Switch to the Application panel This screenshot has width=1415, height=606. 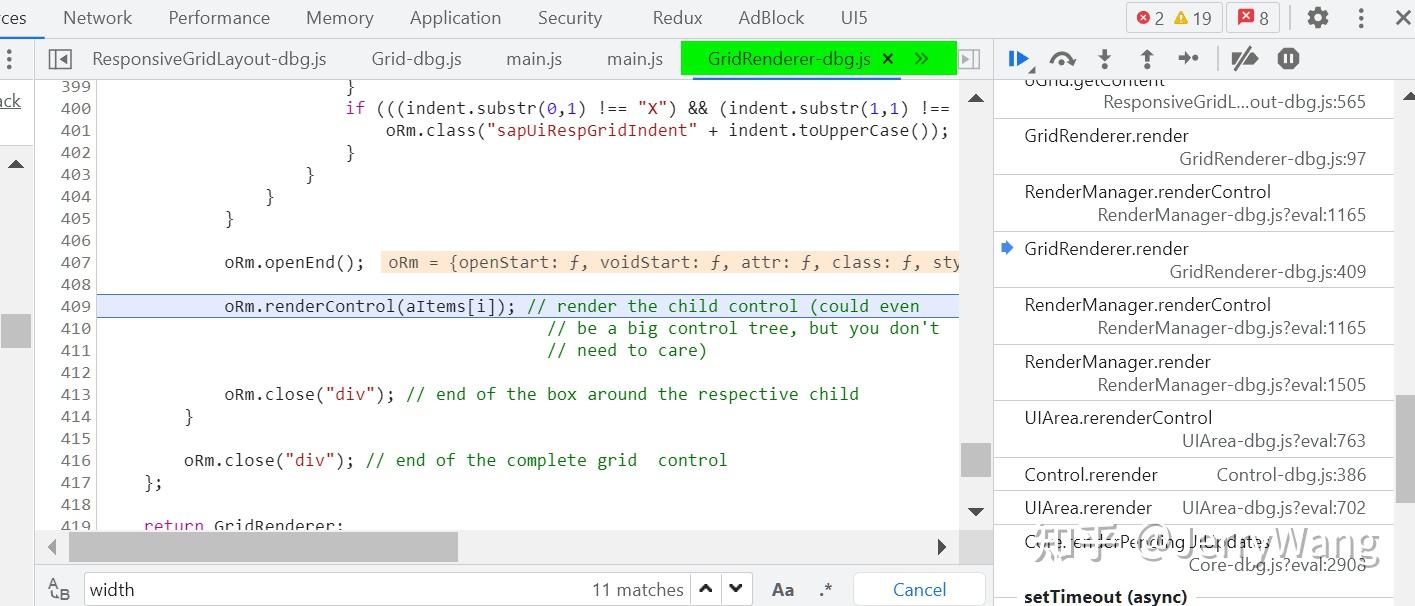point(455,18)
